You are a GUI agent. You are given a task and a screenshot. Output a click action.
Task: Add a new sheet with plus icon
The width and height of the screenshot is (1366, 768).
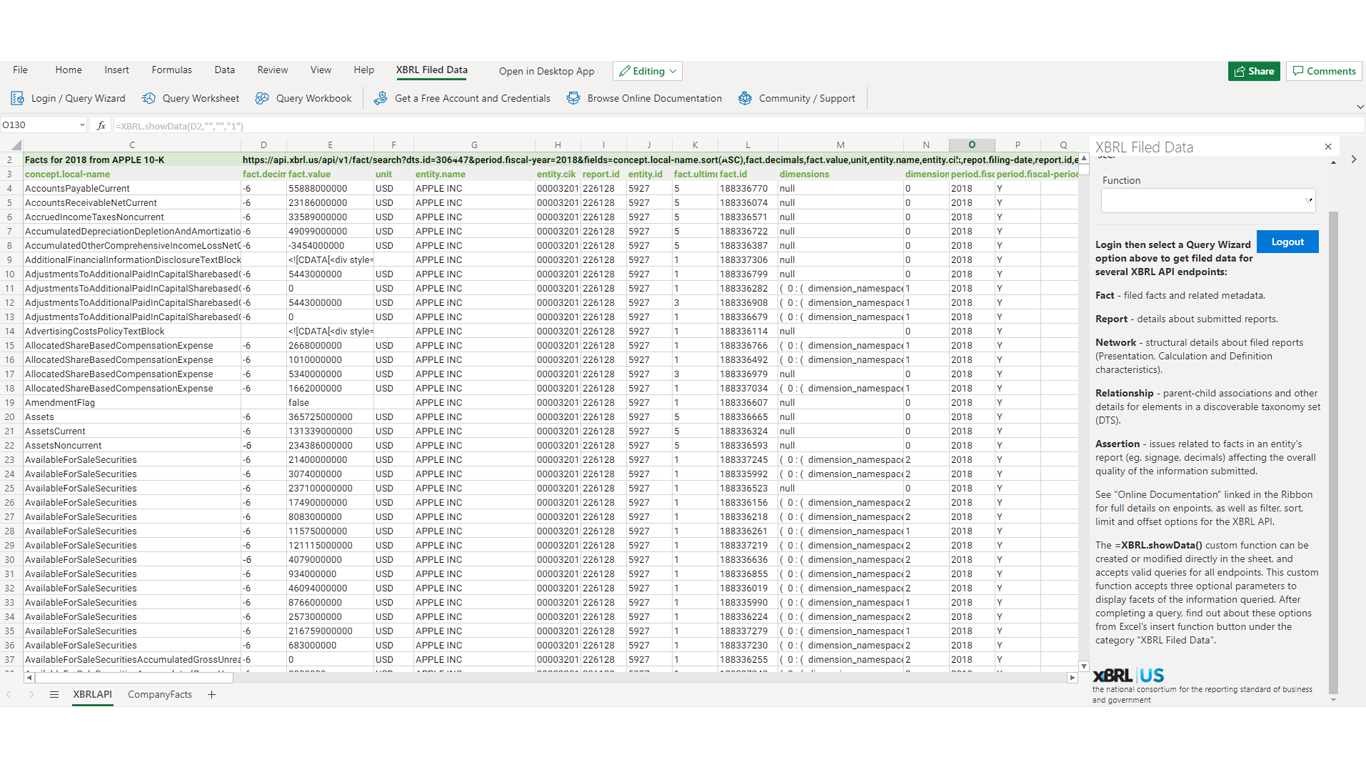coord(212,694)
